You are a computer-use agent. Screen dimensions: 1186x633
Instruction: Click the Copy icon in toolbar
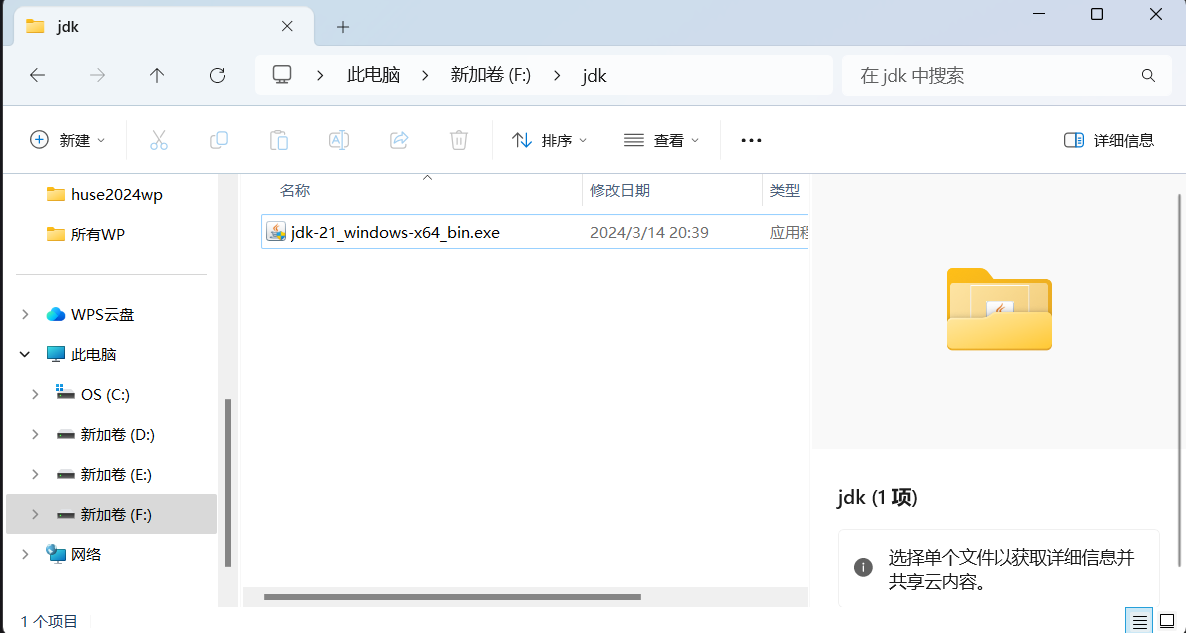coord(219,140)
